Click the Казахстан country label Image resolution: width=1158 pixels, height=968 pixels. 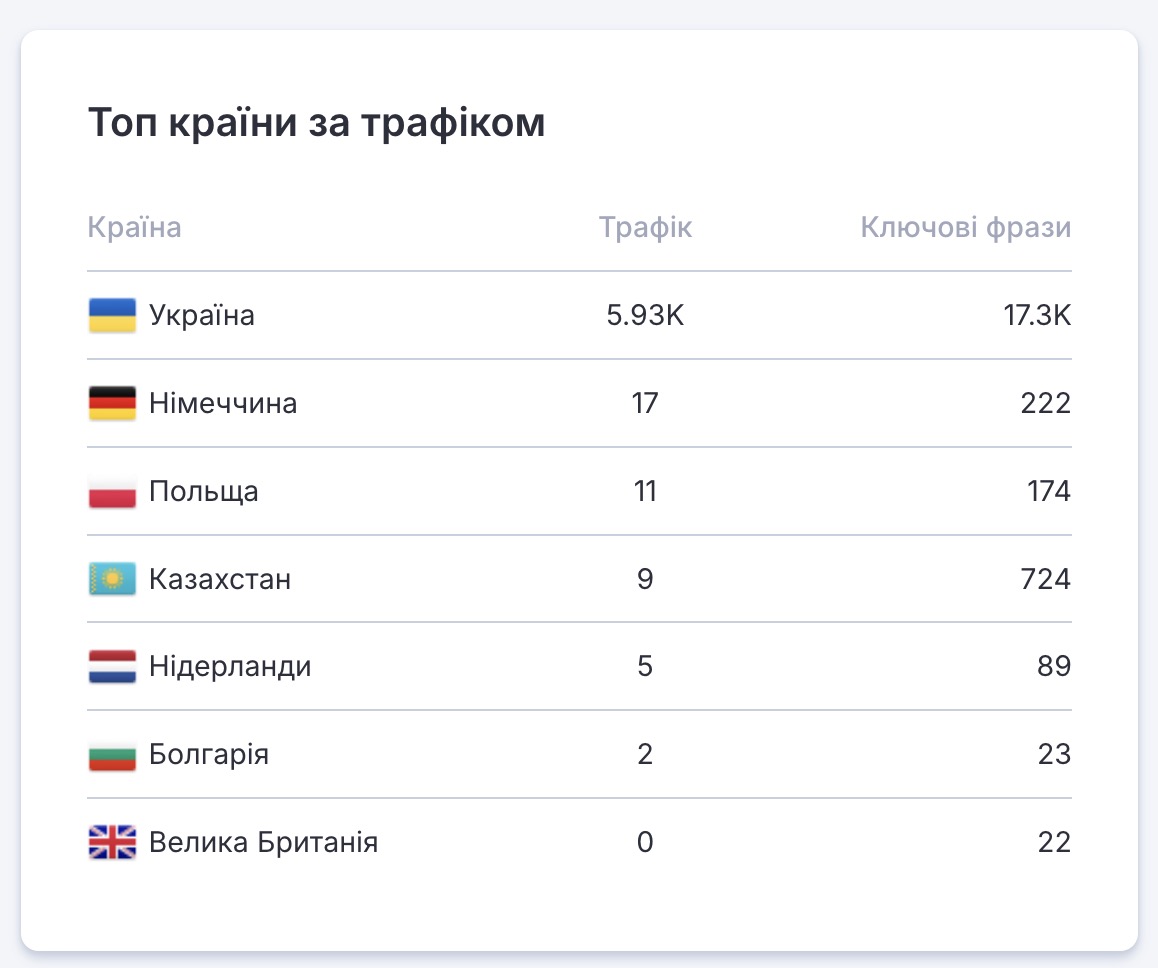click(220, 579)
